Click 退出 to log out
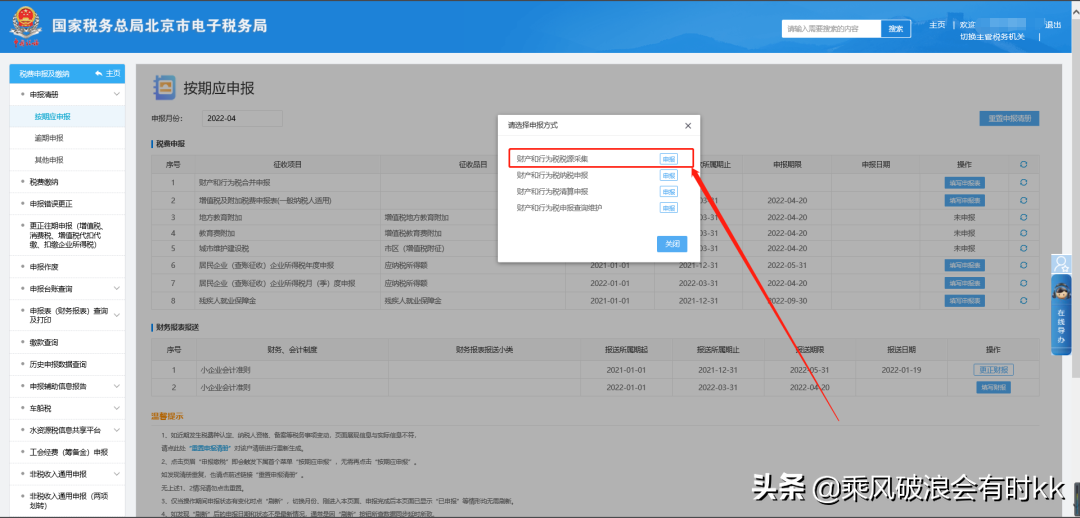This screenshot has height=518, width=1080. 1052,25
